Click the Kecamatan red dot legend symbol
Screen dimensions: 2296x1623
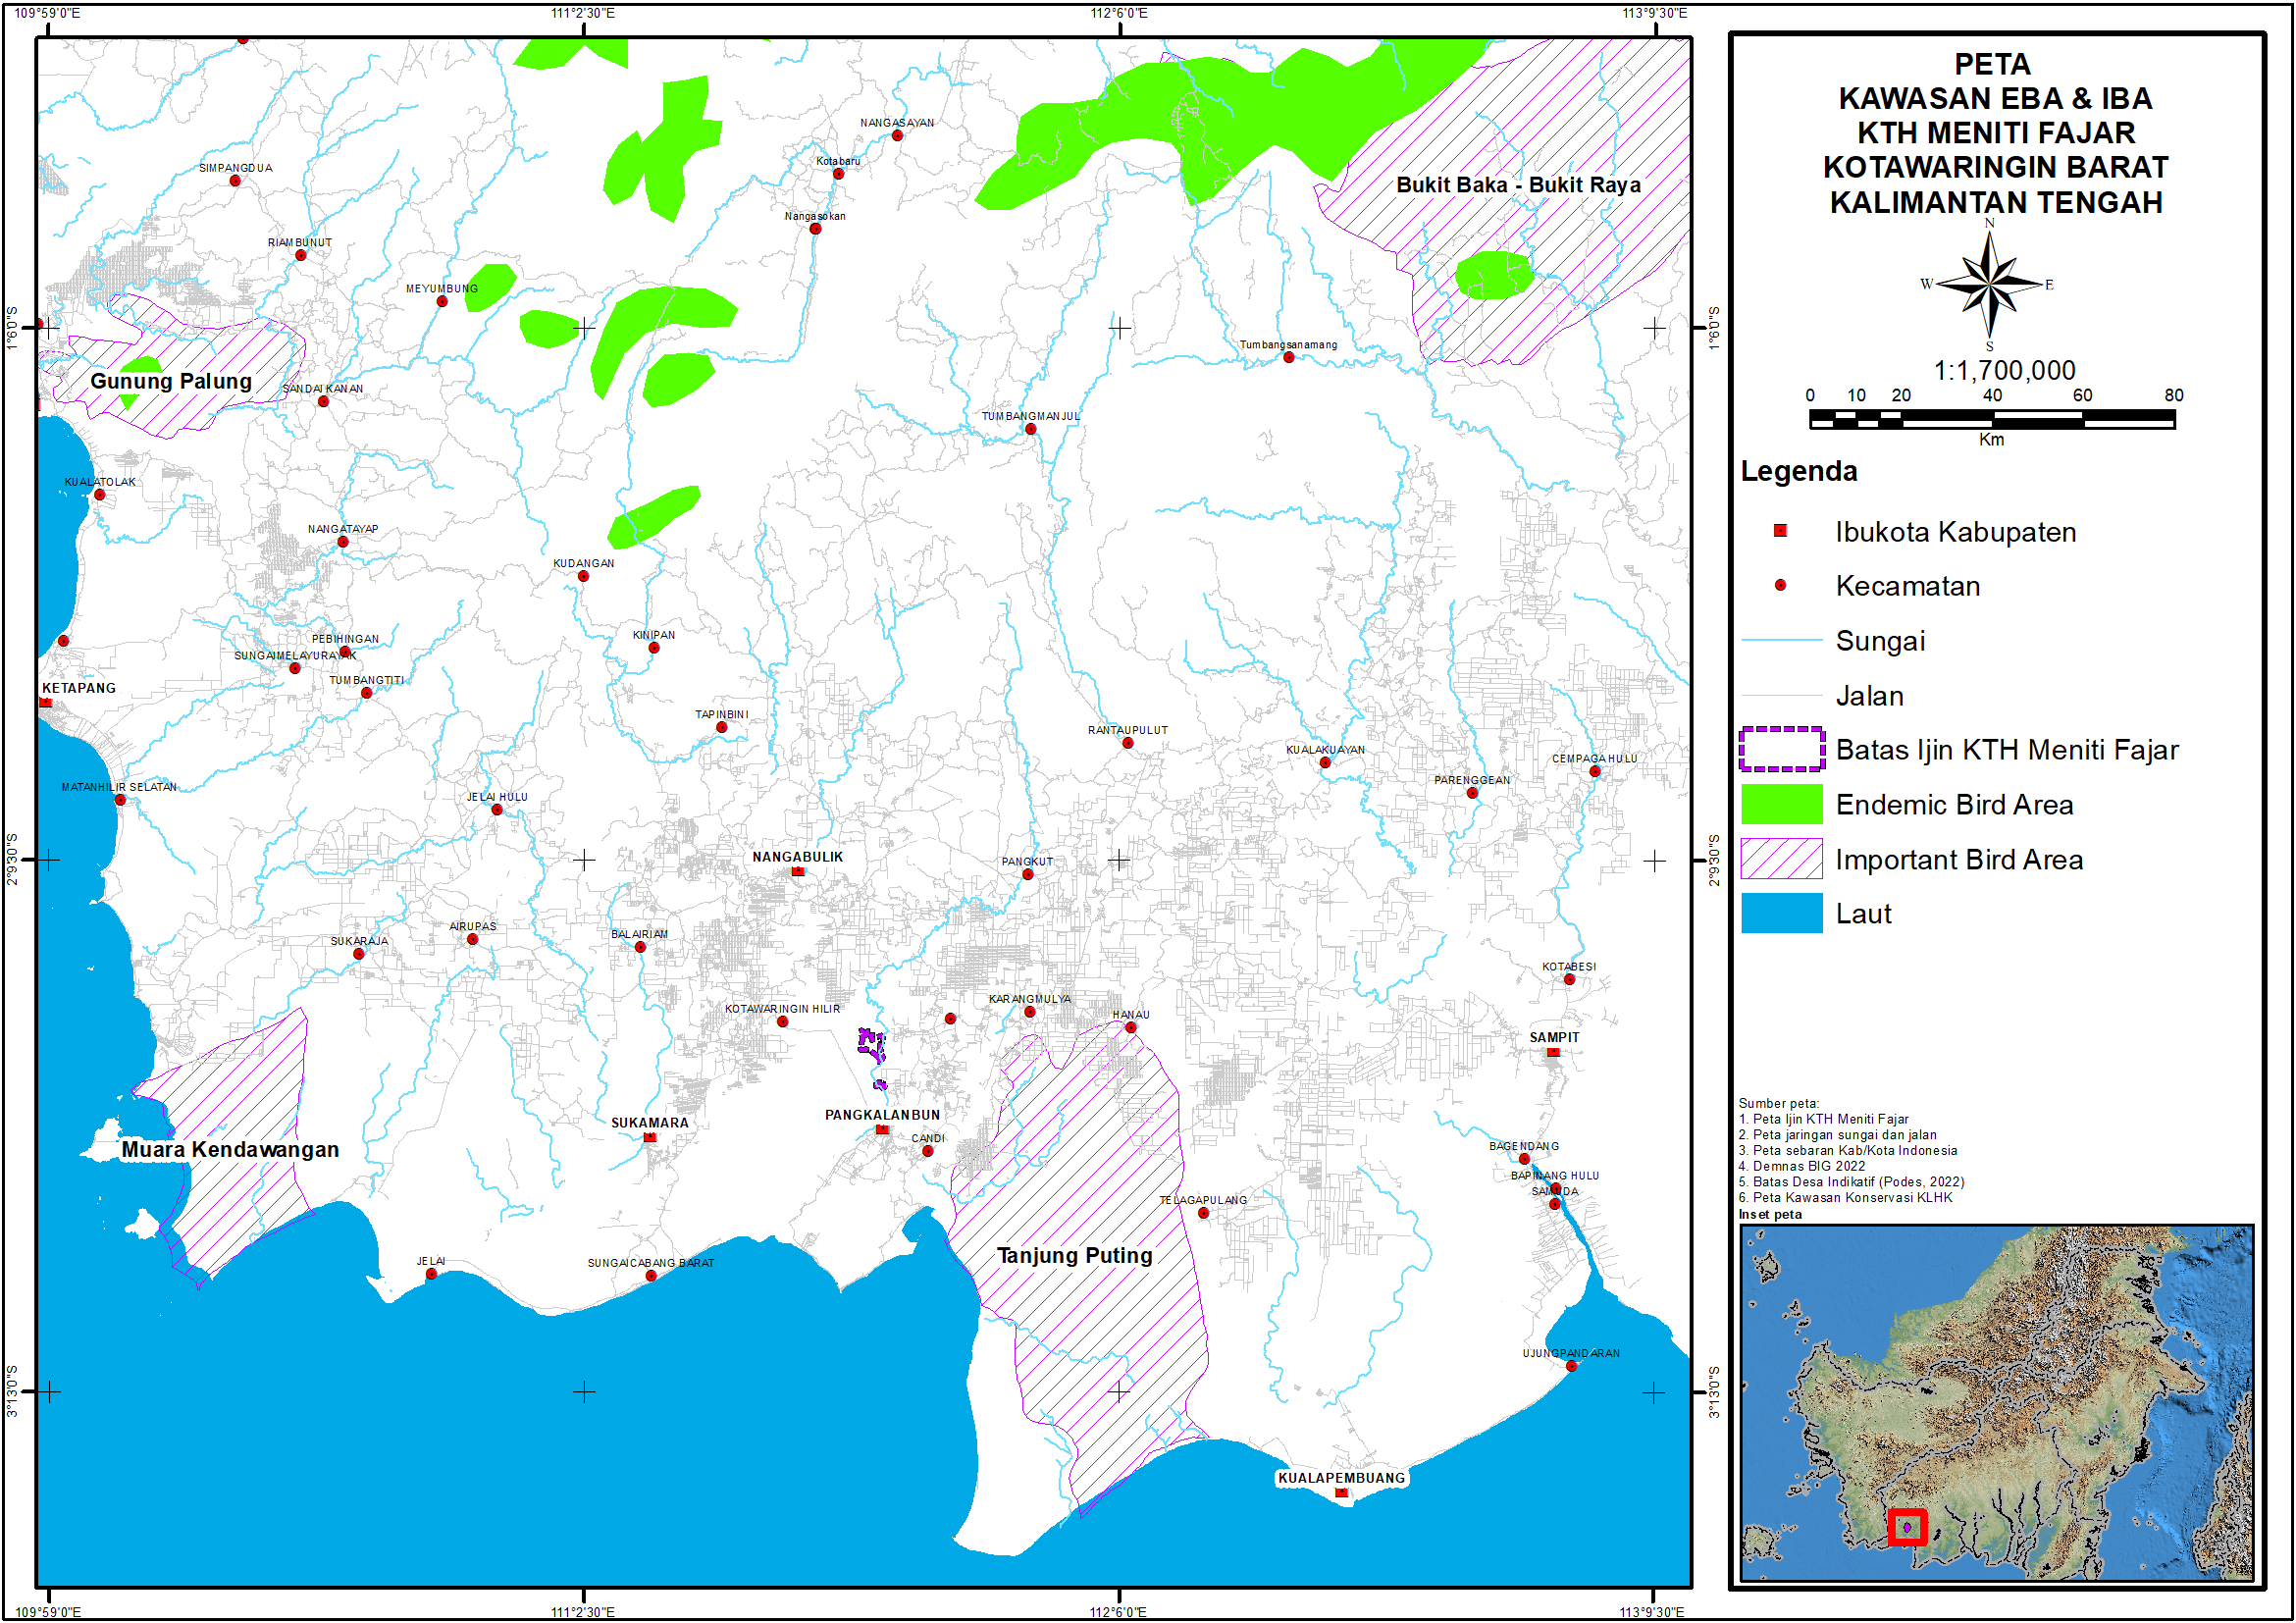click(x=1780, y=585)
